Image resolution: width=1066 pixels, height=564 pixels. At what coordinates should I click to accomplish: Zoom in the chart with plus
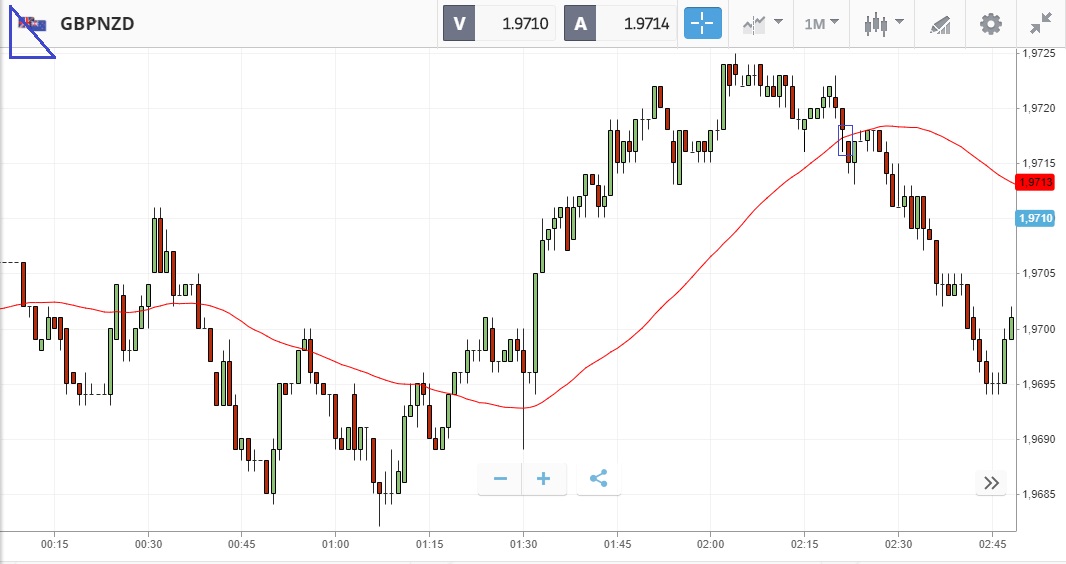tap(544, 479)
